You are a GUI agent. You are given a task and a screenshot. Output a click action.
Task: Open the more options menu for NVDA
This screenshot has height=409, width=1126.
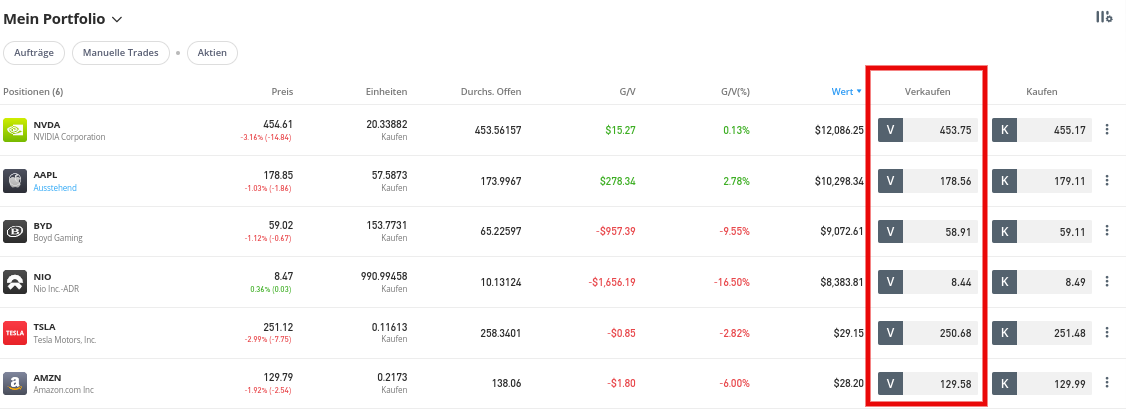pos(1107,129)
